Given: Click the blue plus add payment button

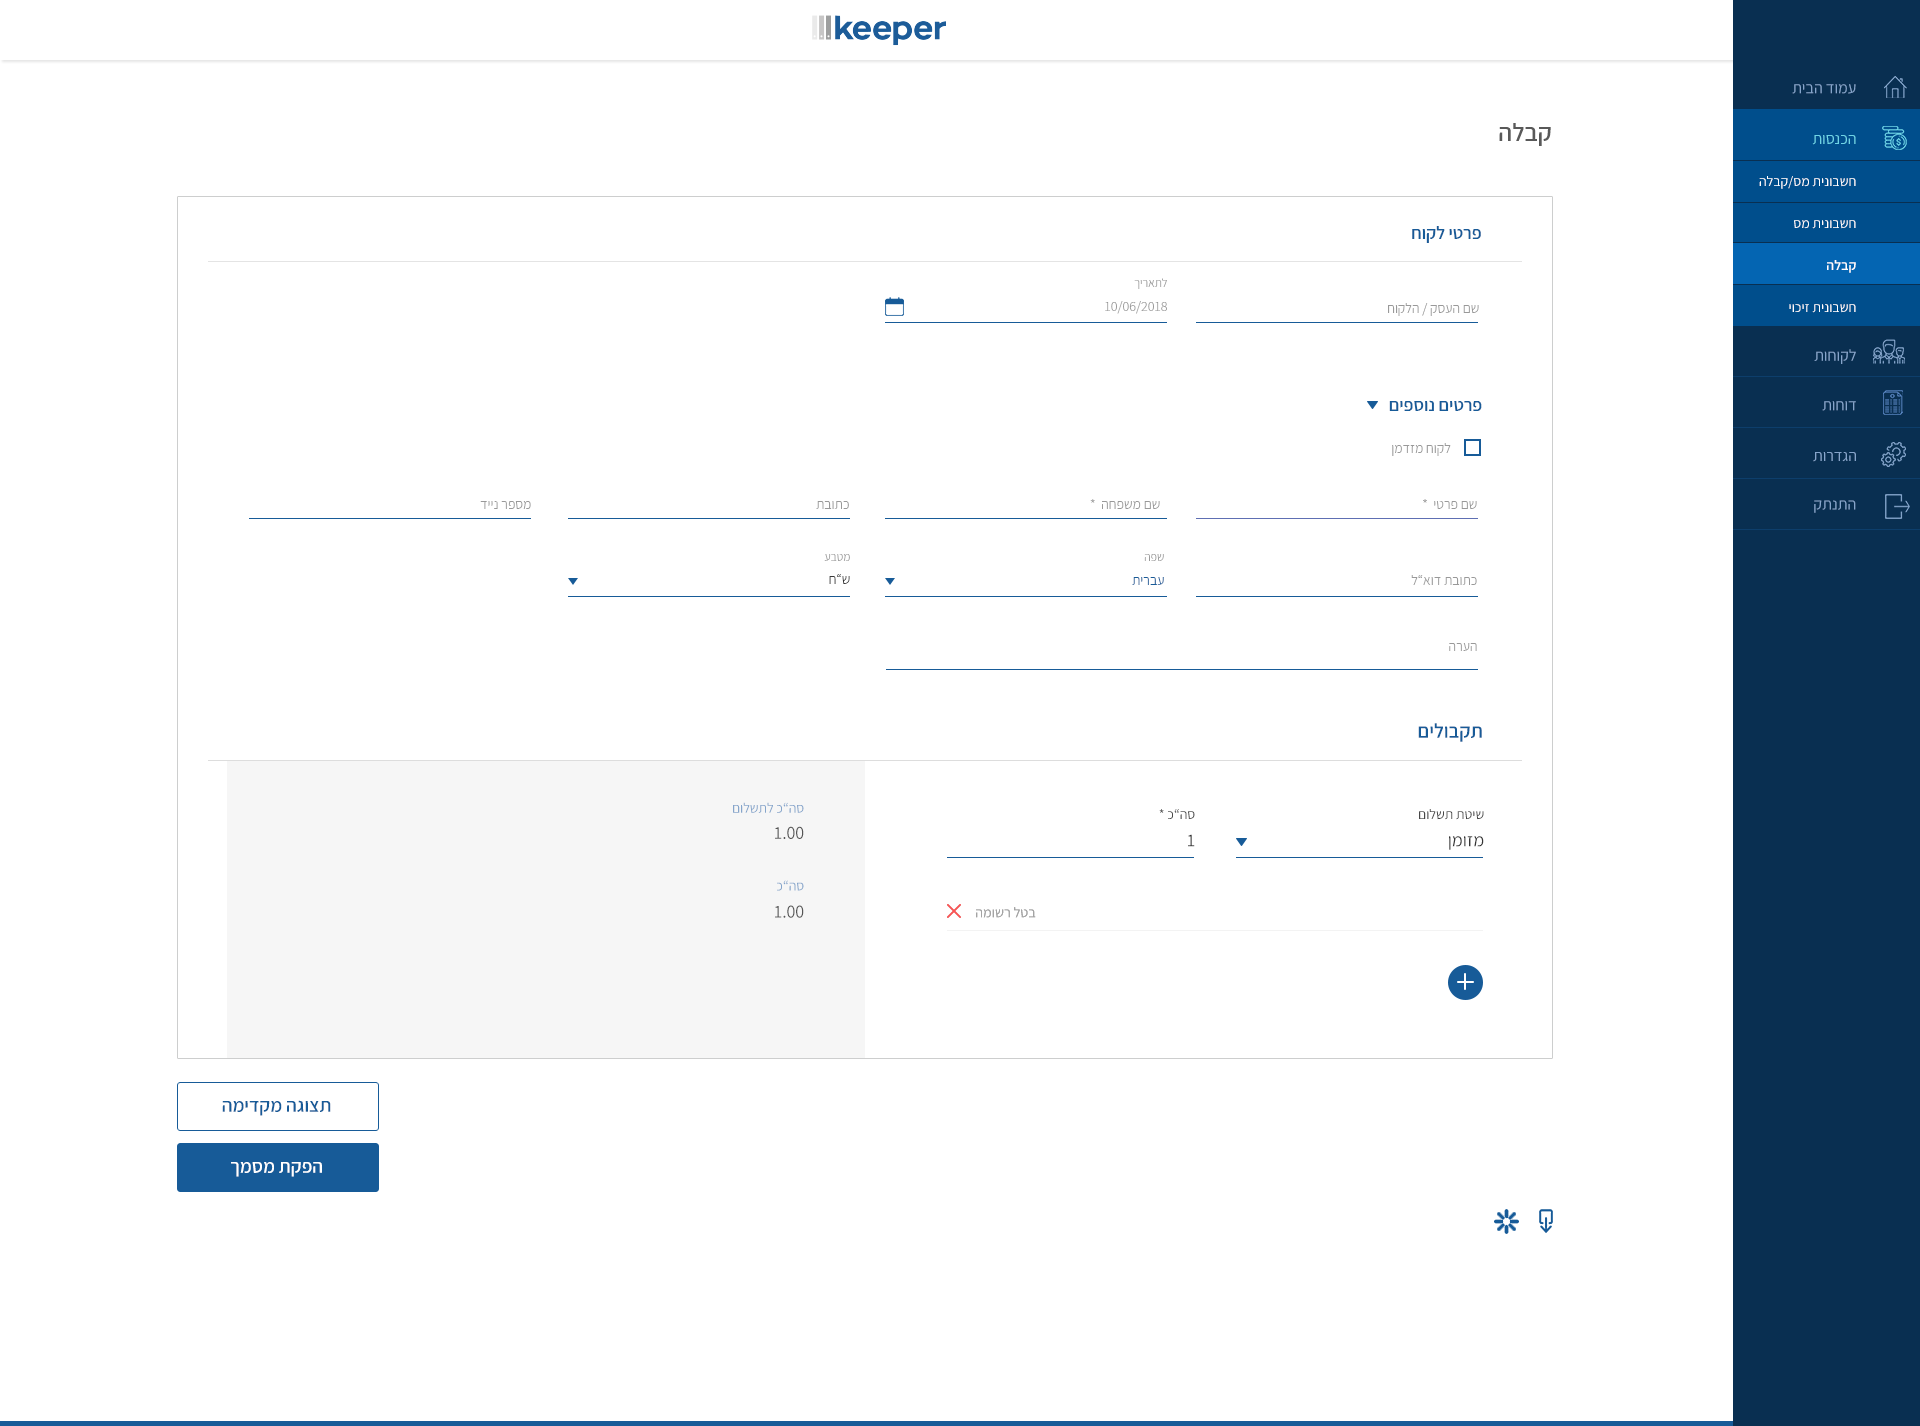Looking at the screenshot, I should tap(1465, 982).
